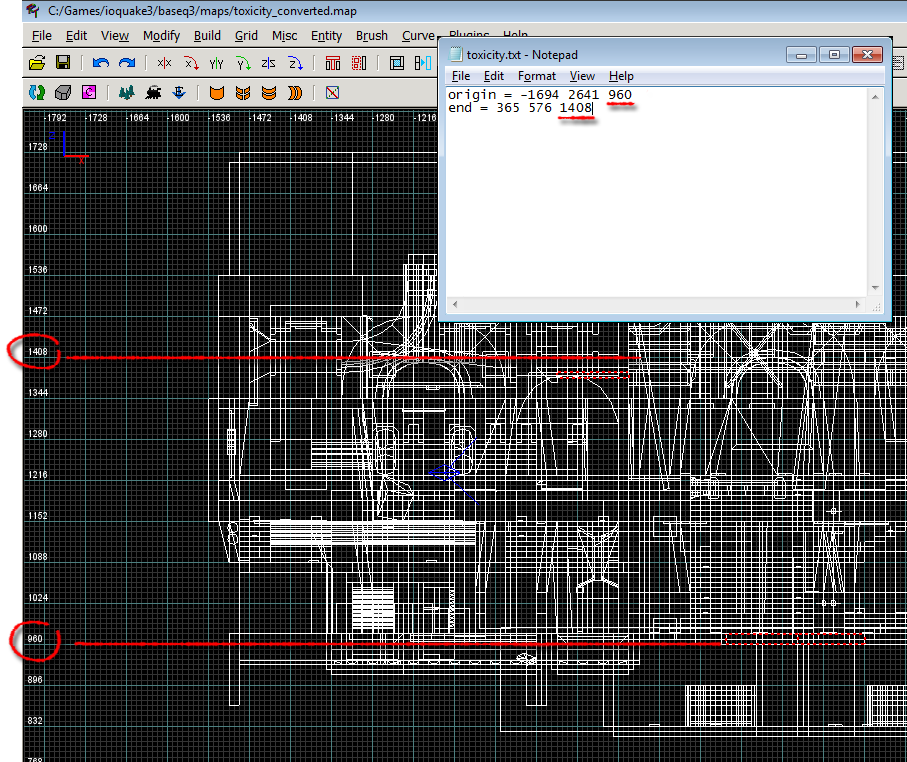Open the Brush menu in Radiant
The width and height of the screenshot is (907, 762).
coord(371,35)
